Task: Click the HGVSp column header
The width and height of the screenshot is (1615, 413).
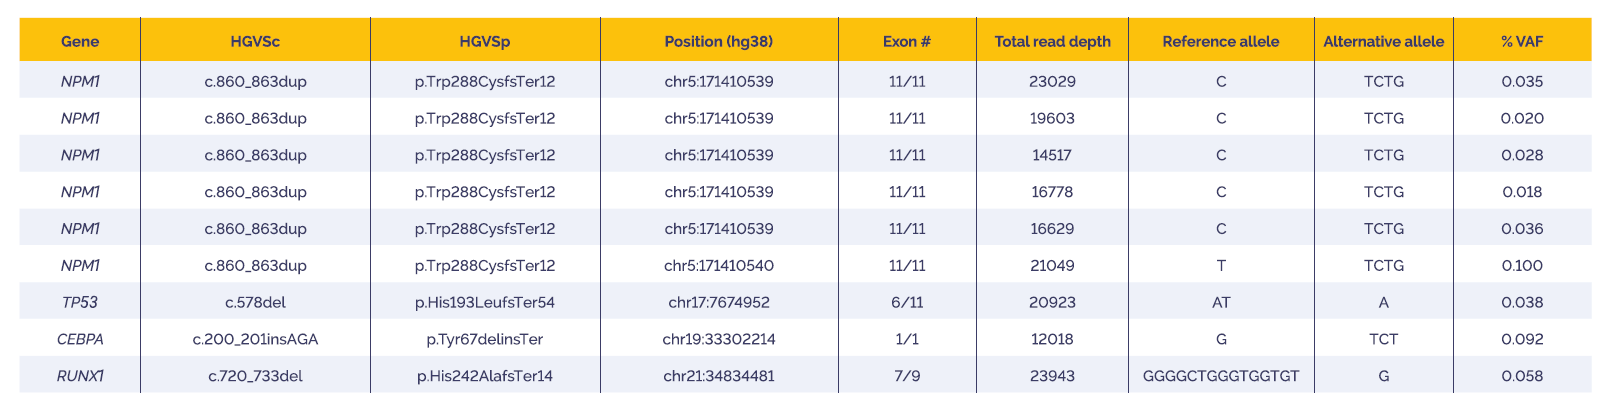Action: coord(485,41)
